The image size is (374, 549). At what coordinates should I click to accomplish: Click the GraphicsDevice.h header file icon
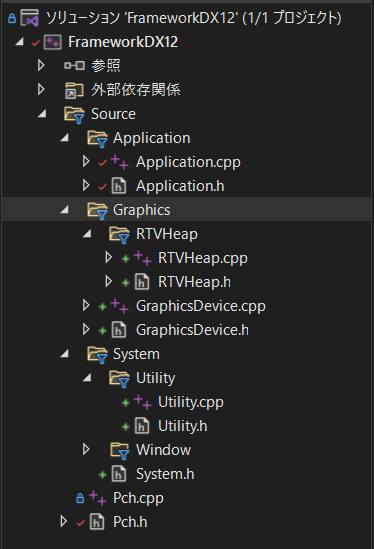119,330
